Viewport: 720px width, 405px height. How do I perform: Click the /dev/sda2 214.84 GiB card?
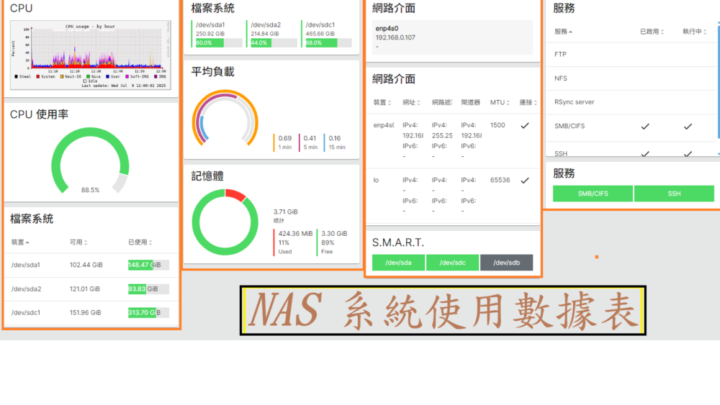[x=272, y=34]
